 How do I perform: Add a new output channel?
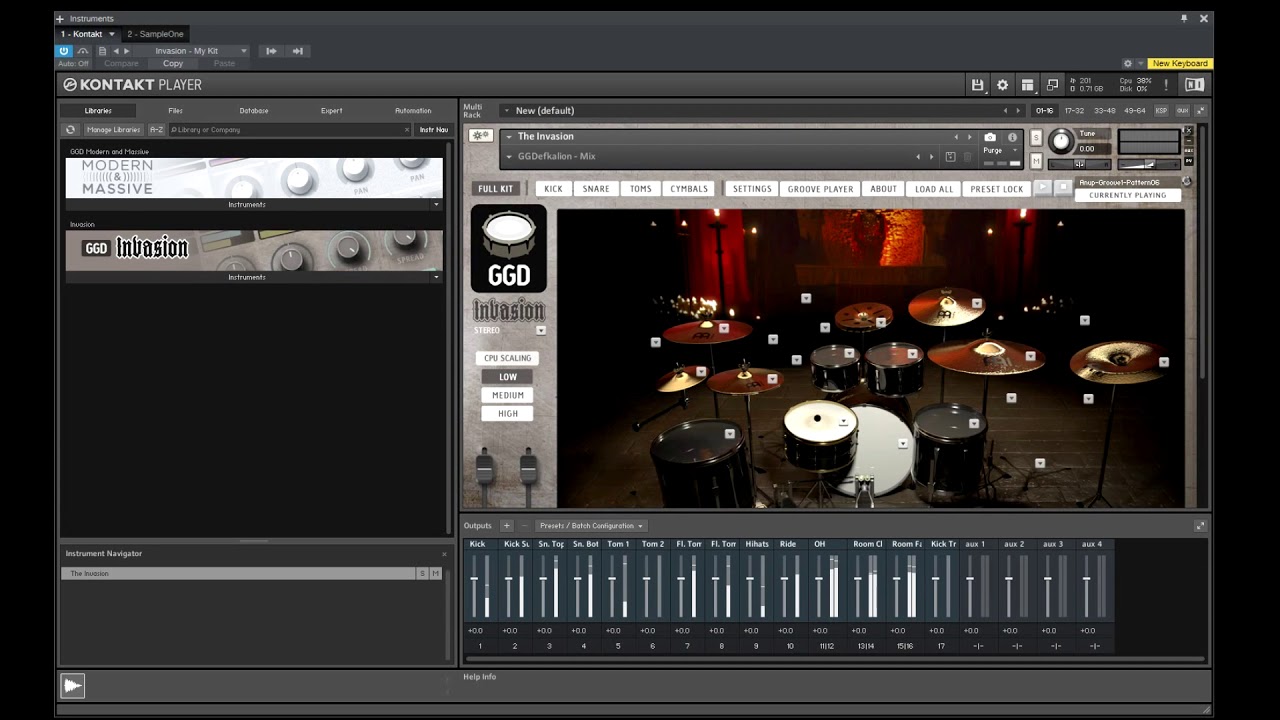(x=506, y=526)
